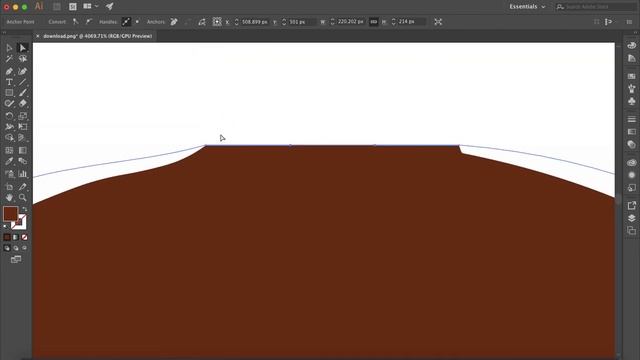The height and width of the screenshot is (360, 640).
Task: Connect selected end points
Action: (187, 22)
